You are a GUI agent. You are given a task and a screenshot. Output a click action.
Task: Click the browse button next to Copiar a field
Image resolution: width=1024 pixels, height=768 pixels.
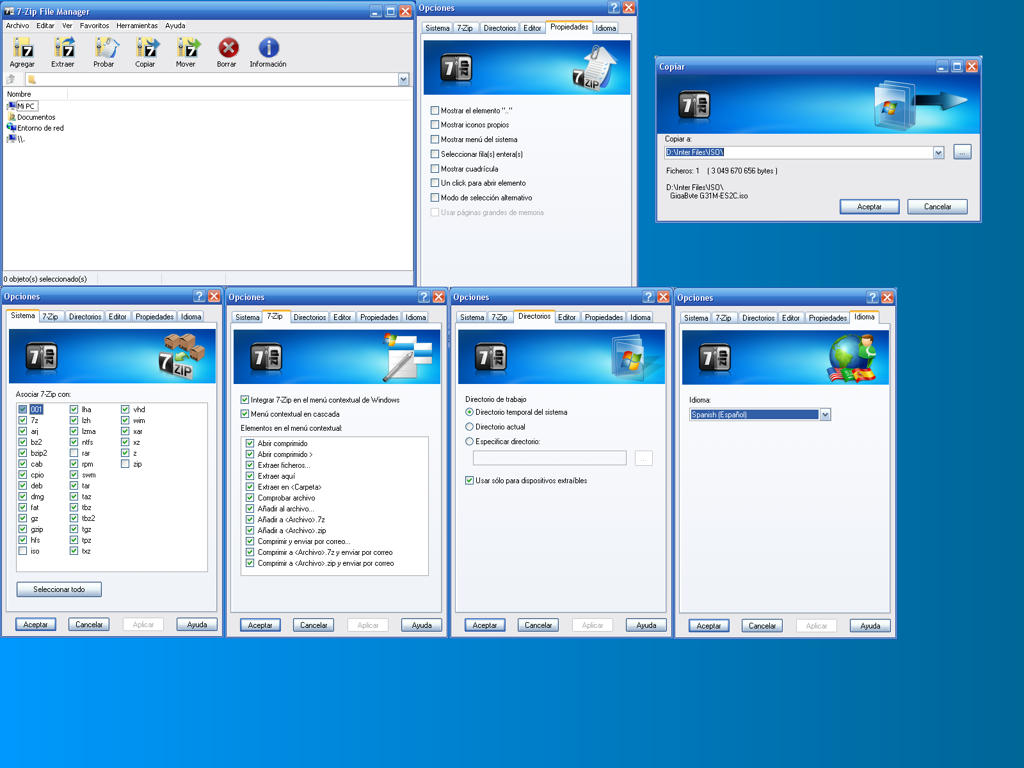pos(962,152)
